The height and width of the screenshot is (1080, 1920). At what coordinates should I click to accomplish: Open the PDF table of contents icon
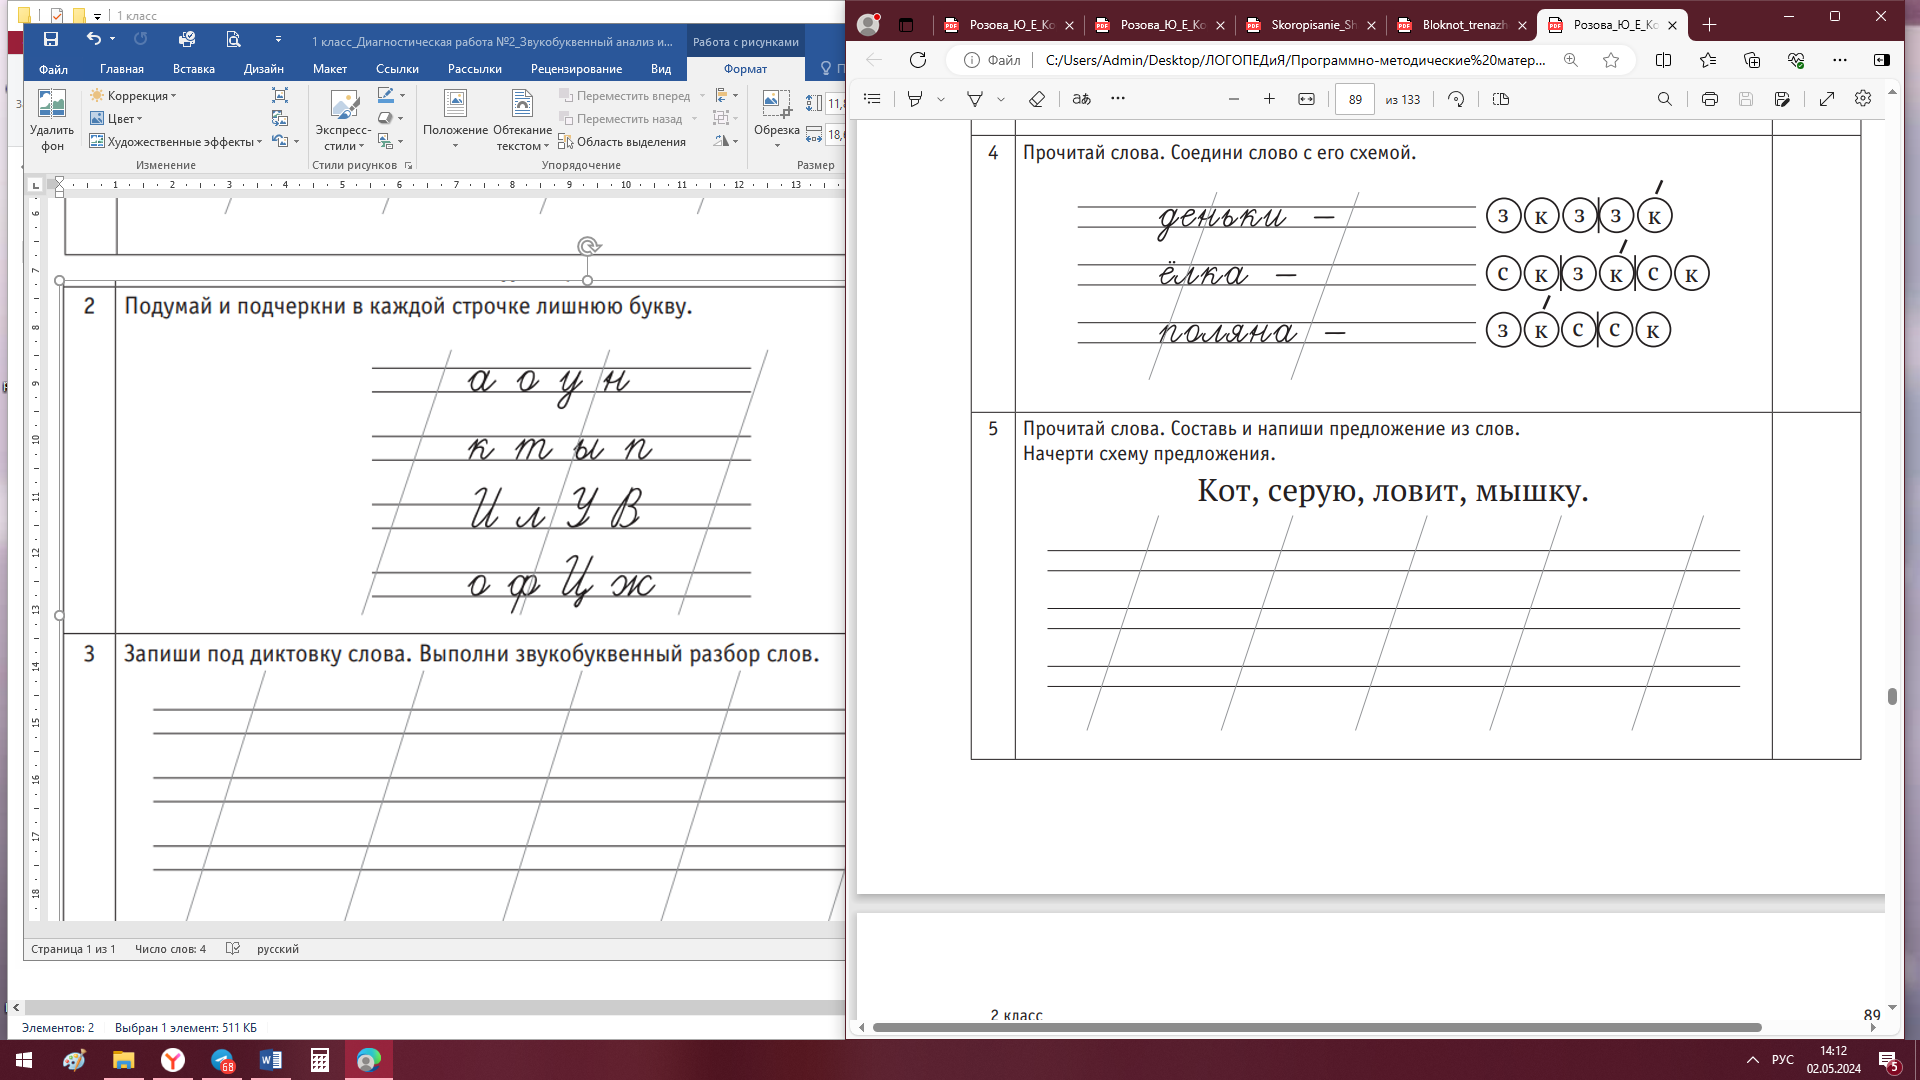872,99
